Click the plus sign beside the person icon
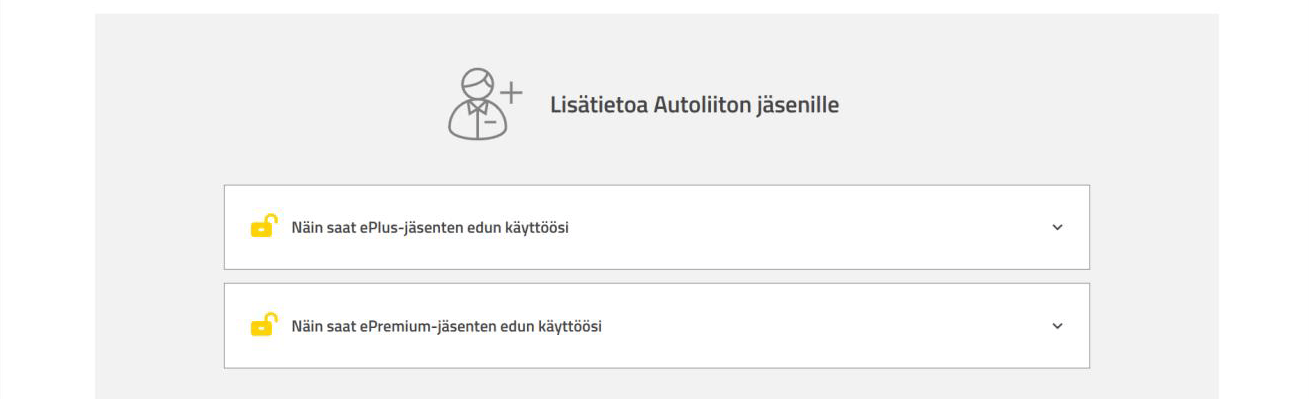Image resolution: width=1313 pixels, height=416 pixels. (x=511, y=93)
